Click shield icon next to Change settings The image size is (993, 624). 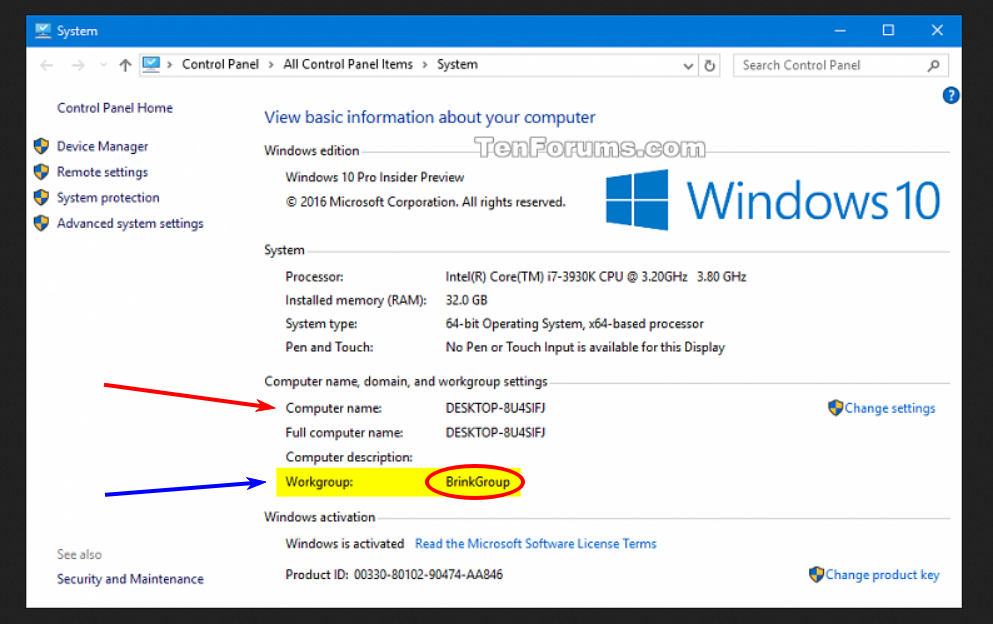click(x=835, y=408)
